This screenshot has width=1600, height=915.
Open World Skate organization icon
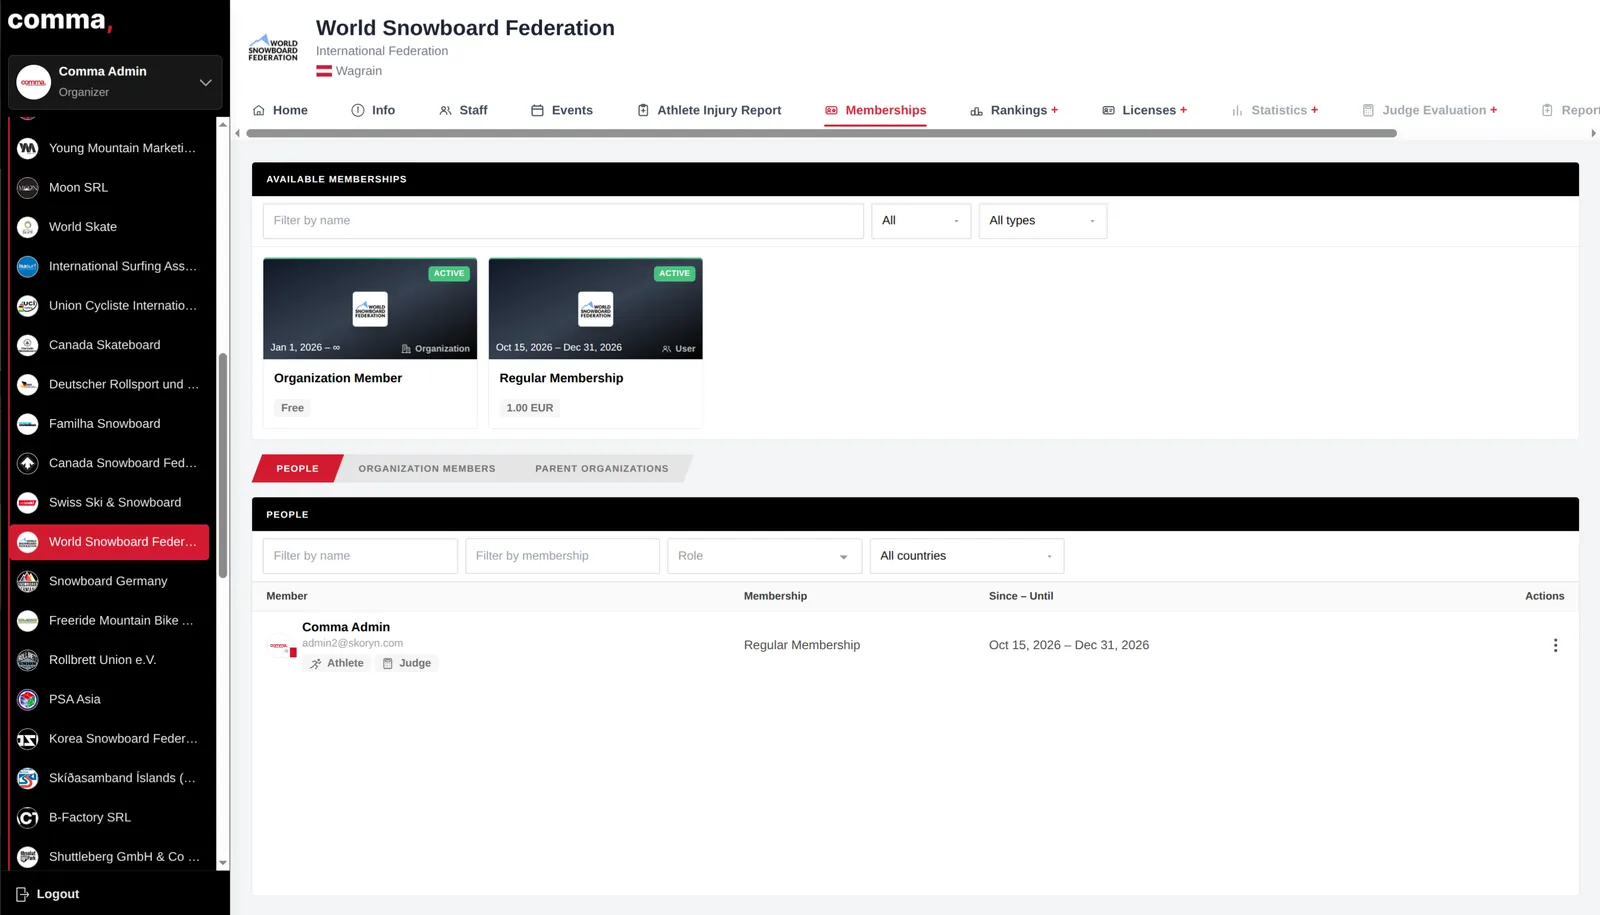point(28,227)
